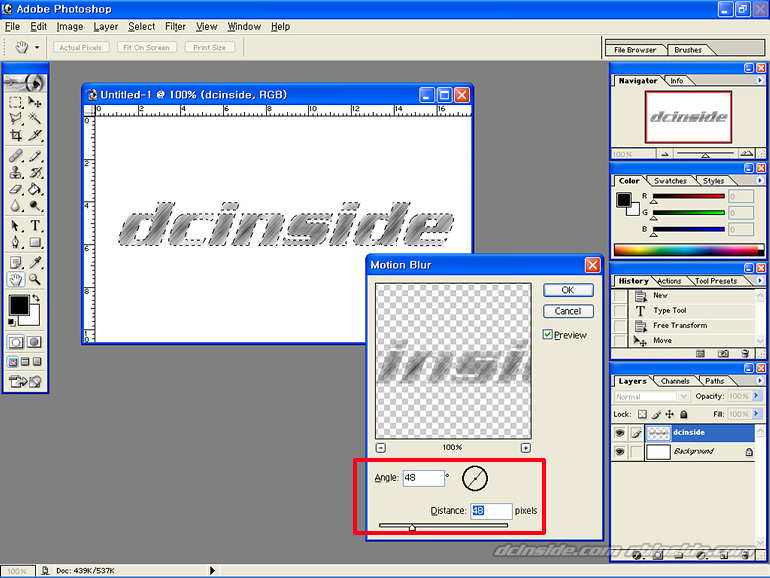Select the Slice tool
The width and height of the screenshot is (770, 578).
click(34, 135)
